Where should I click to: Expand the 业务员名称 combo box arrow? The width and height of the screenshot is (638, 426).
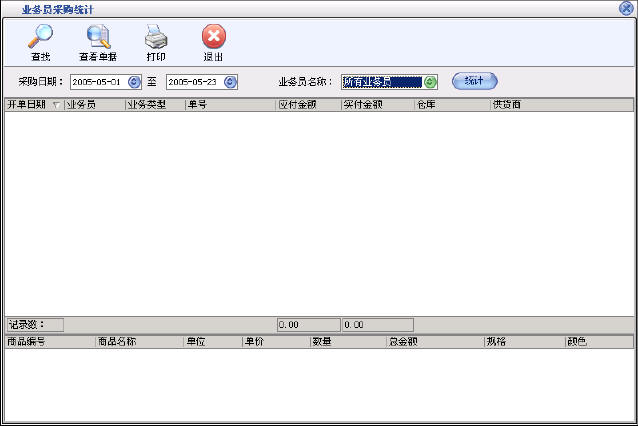pos(430,82)
